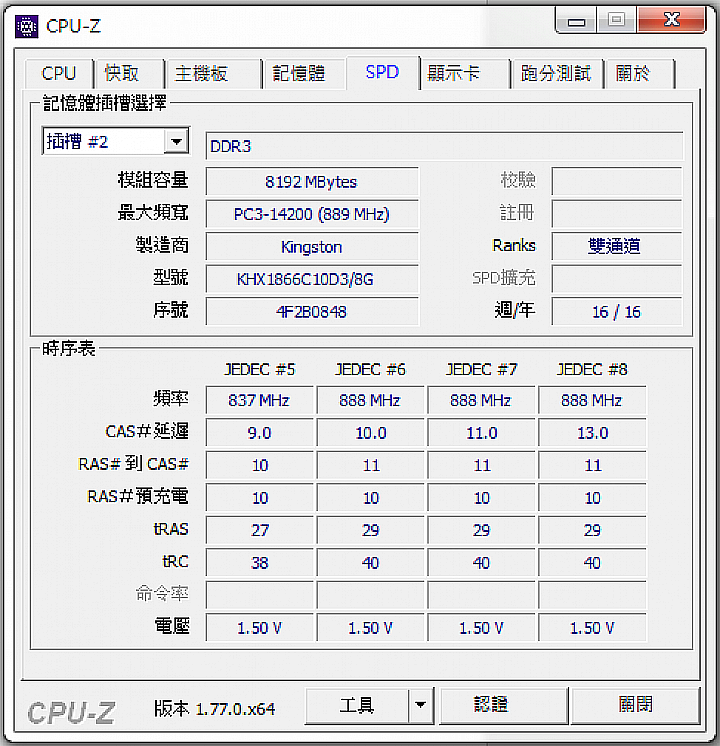Click the DDR3 memory type field

(444, 147)
